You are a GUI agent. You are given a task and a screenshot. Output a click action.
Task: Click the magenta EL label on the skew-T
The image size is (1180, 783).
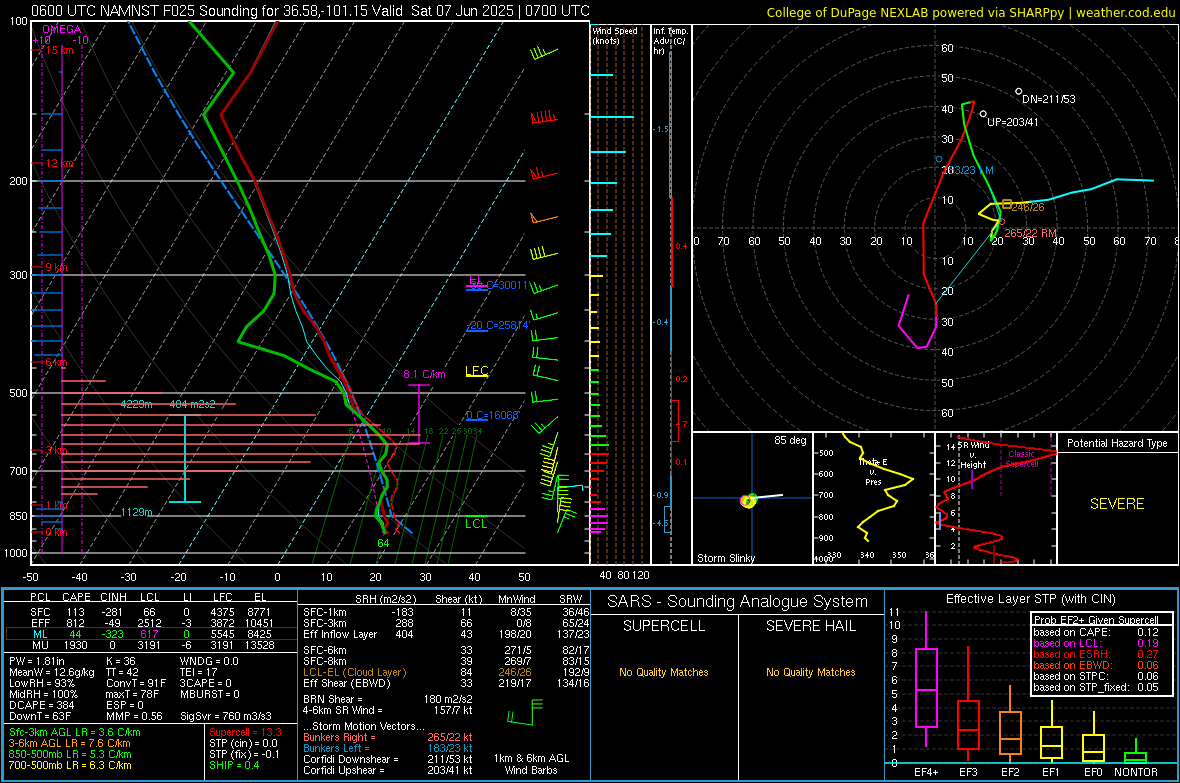pos(476,280)
